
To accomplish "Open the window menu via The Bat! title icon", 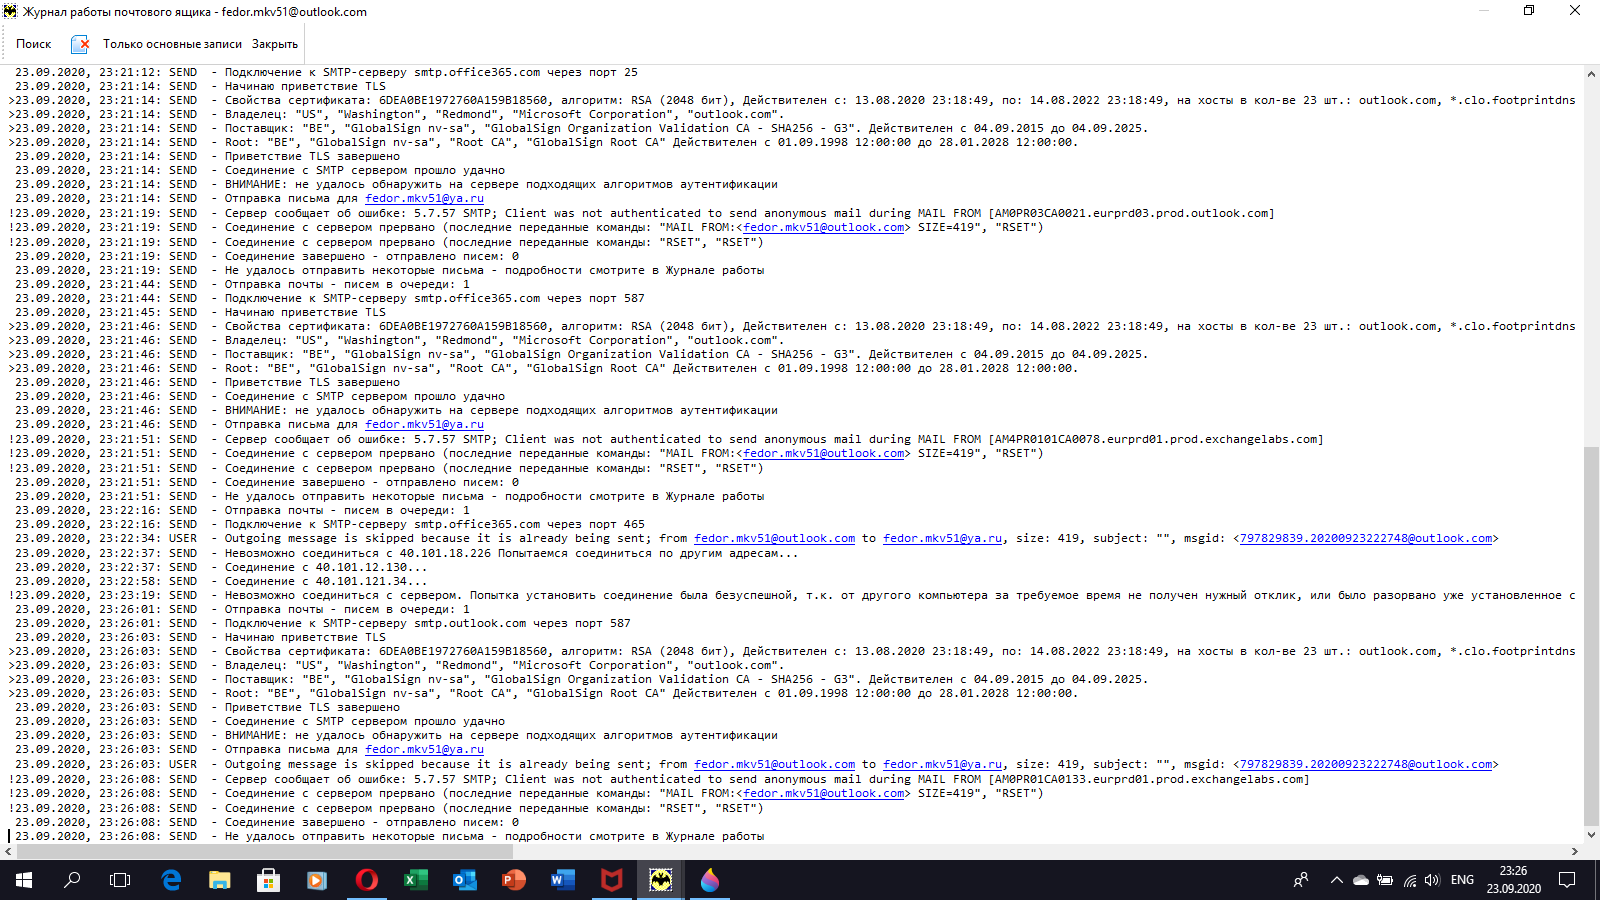I will 11,12.
